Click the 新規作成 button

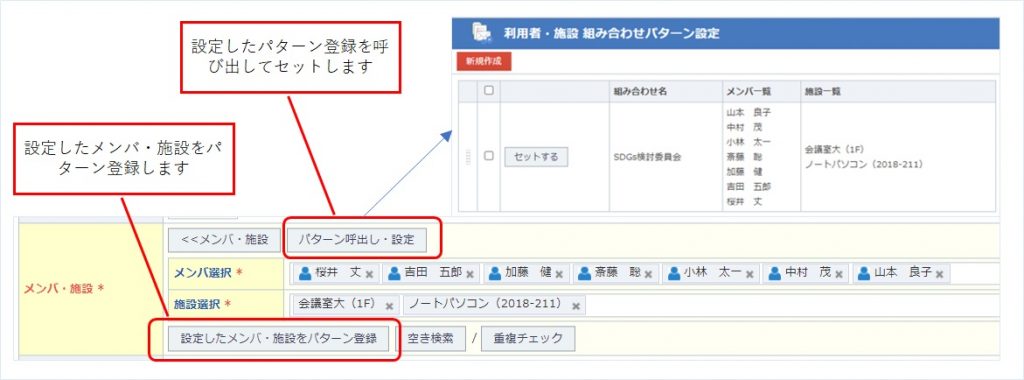coord(483,61)
